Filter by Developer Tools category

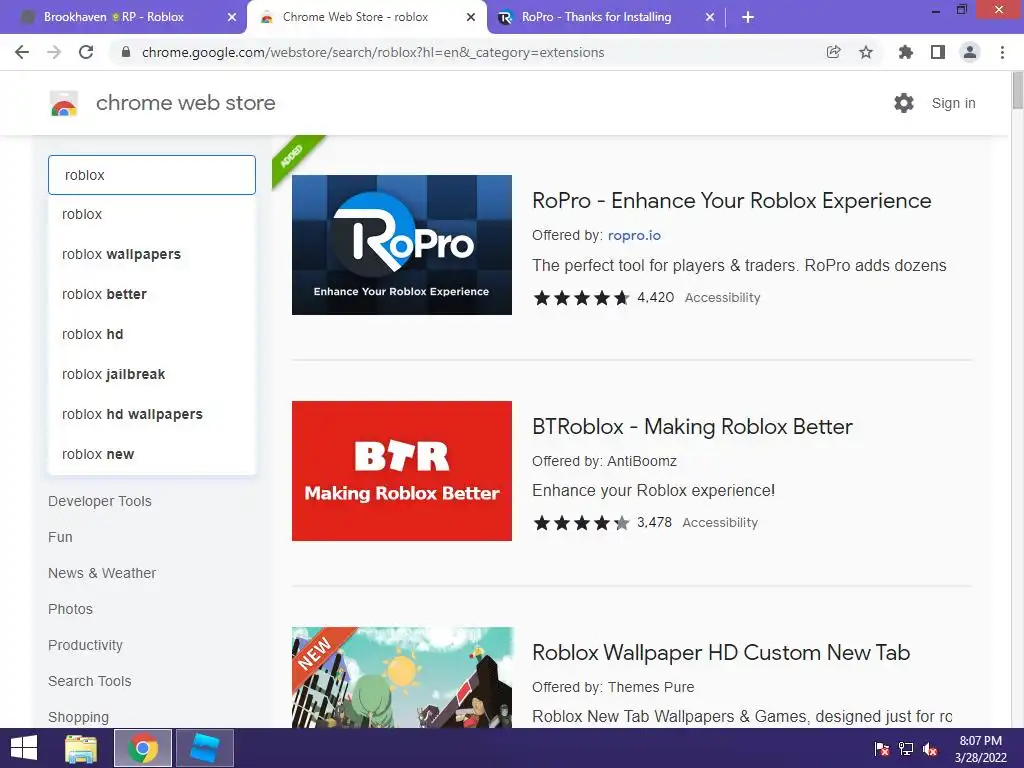pos(100,501)
